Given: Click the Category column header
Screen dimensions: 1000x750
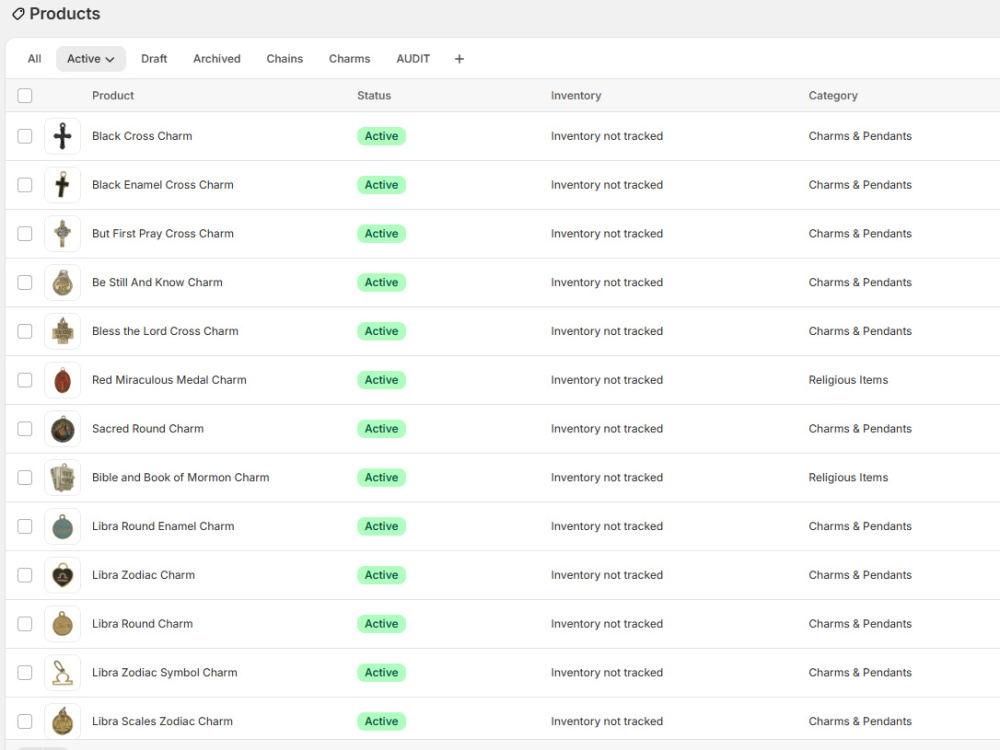Looking at the screenshot, I should tap(833, 96).
